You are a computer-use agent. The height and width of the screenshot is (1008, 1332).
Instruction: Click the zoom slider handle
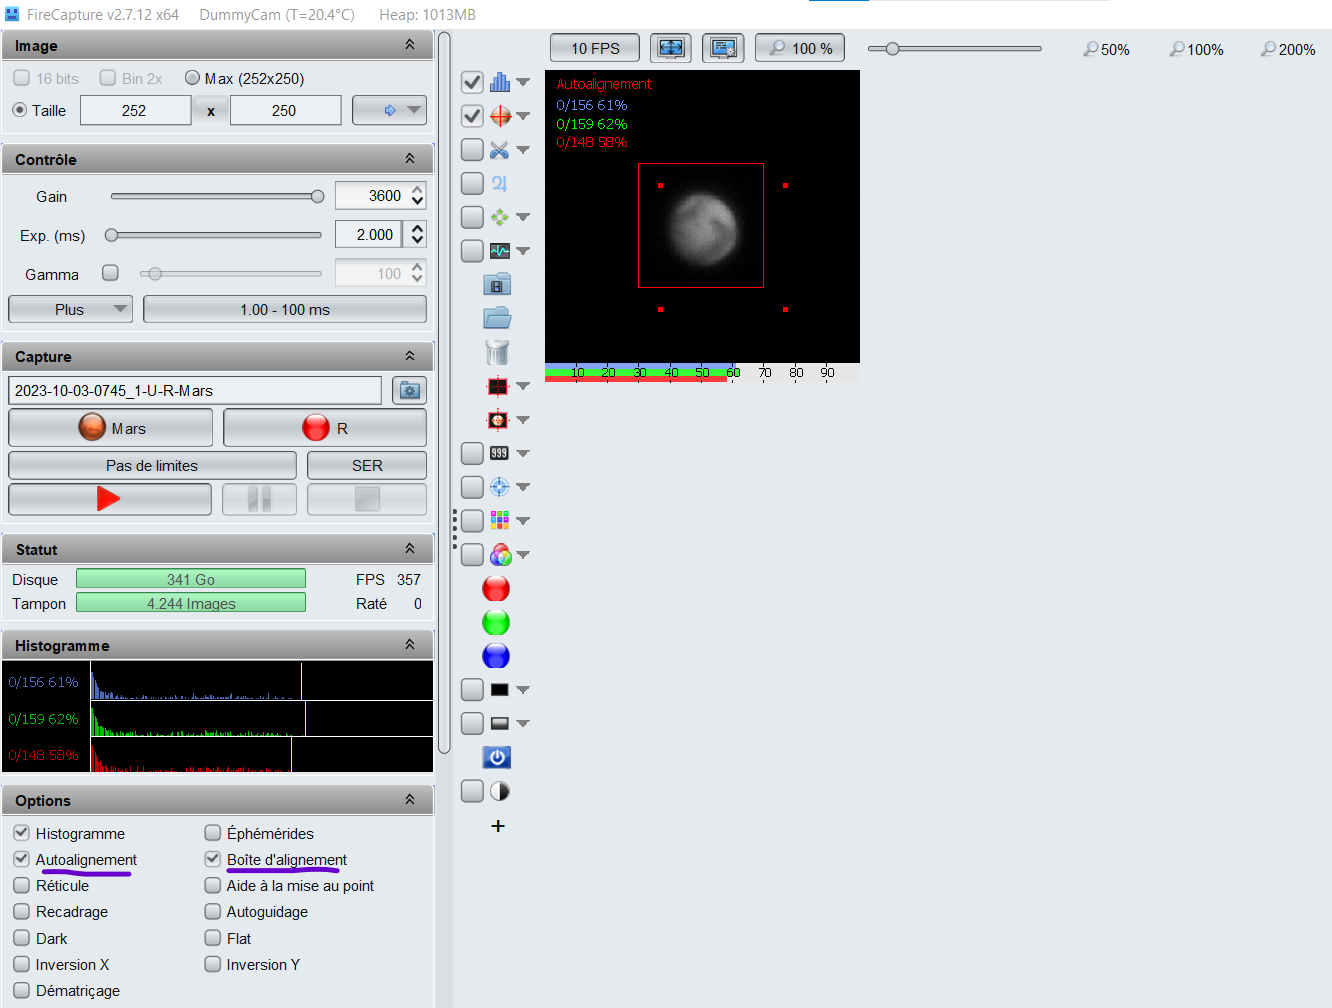[x=892, y=48]
